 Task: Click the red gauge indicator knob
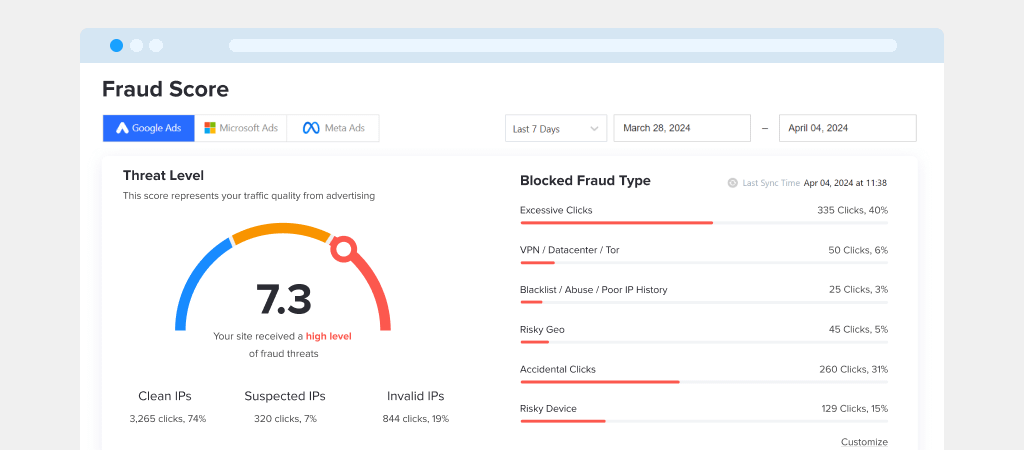pos(343,248)
